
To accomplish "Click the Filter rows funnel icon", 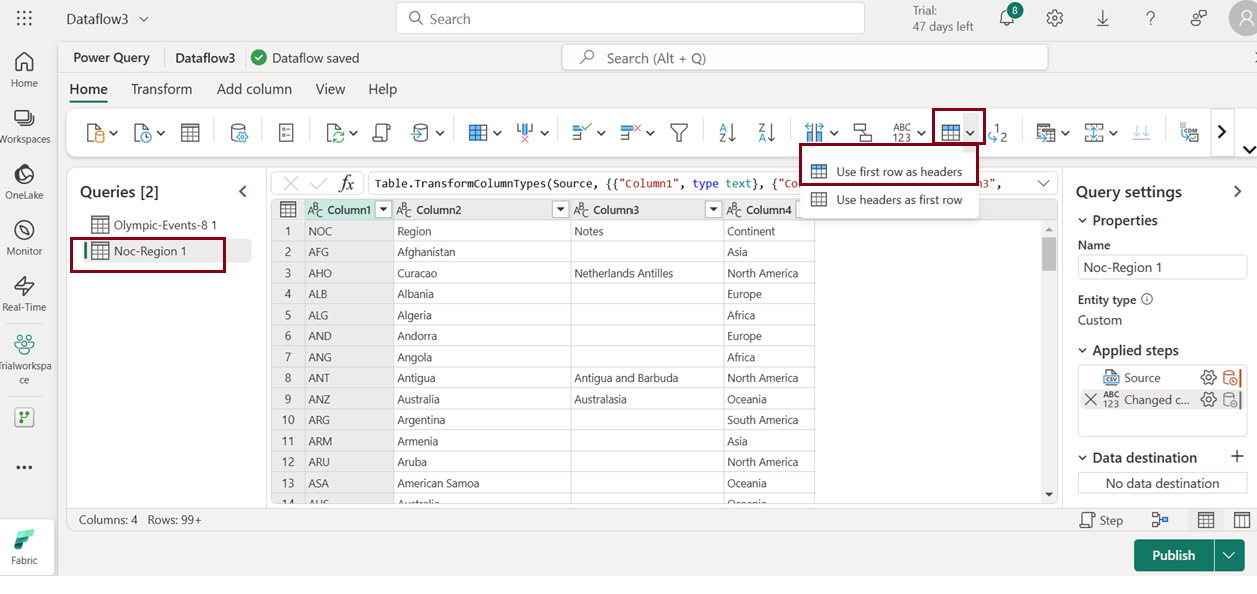I will tap(679, 132).
